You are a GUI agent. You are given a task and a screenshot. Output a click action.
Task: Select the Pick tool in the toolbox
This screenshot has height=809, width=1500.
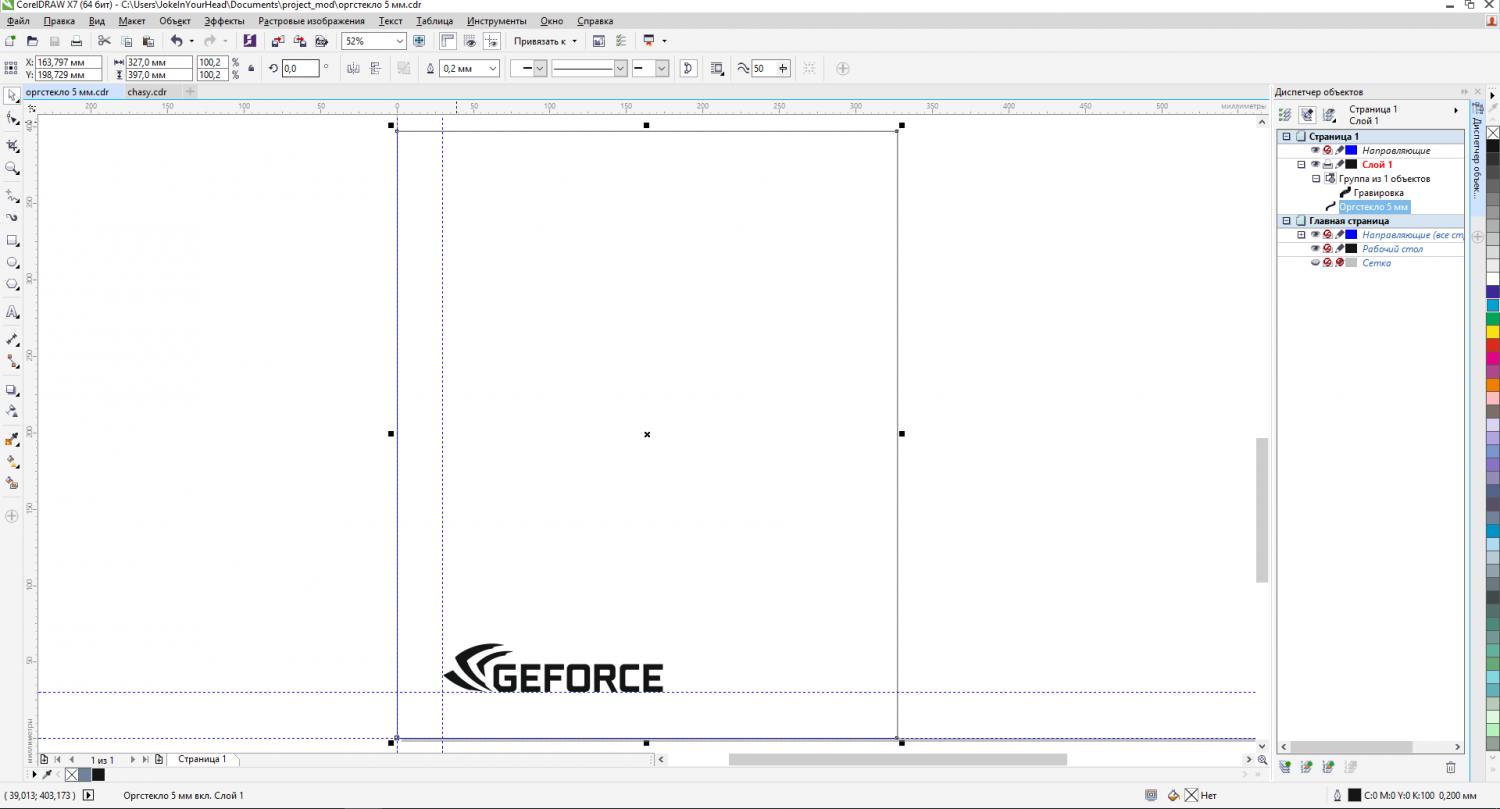pos(12,96)
